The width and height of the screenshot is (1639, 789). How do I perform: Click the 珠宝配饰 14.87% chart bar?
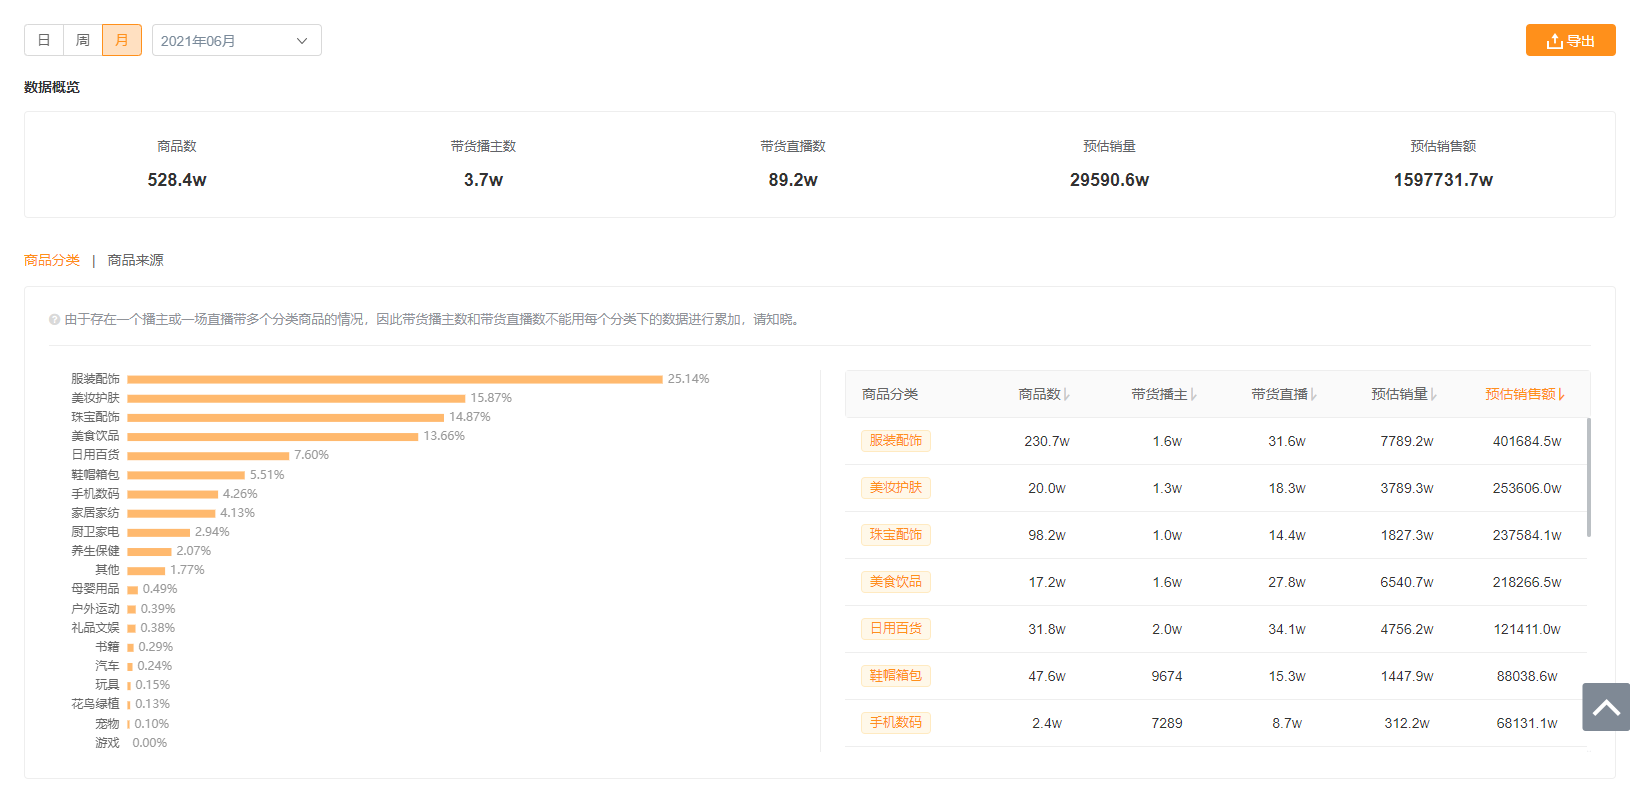pyautogui.click(x=285, y=417)
